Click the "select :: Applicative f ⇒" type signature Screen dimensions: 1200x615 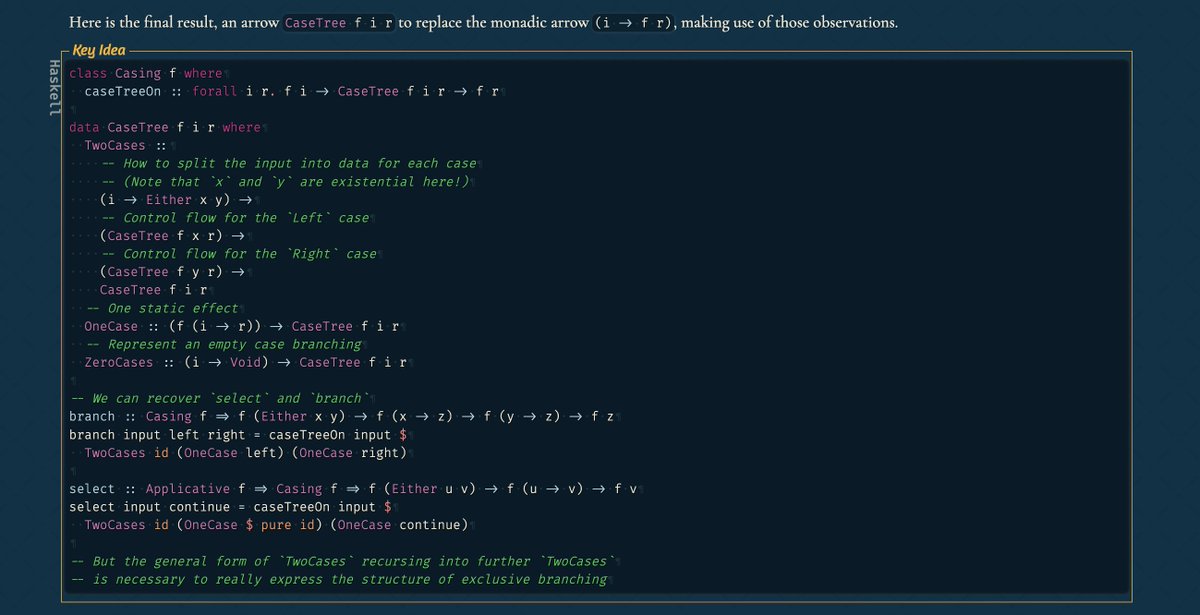click(353, 488)
